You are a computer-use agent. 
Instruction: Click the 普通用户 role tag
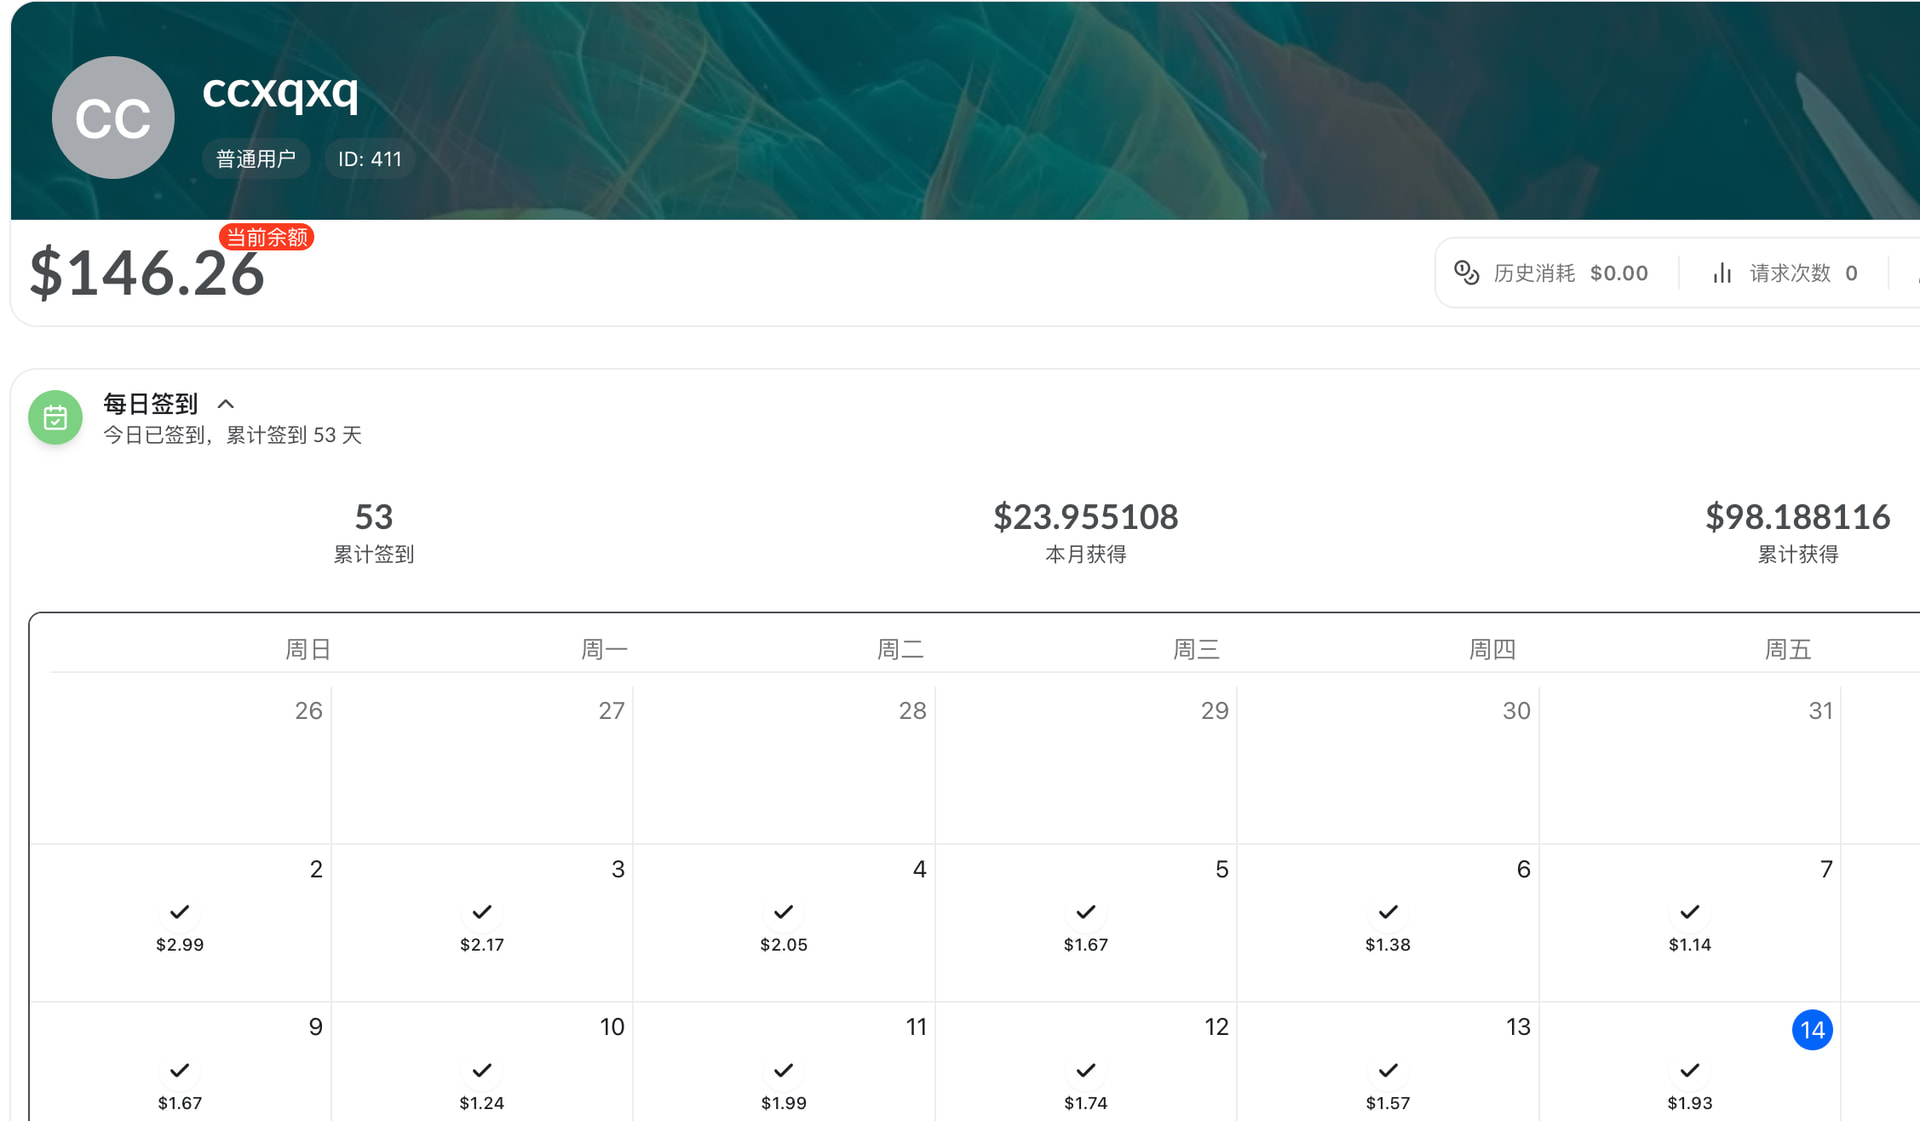pos(256,159)
